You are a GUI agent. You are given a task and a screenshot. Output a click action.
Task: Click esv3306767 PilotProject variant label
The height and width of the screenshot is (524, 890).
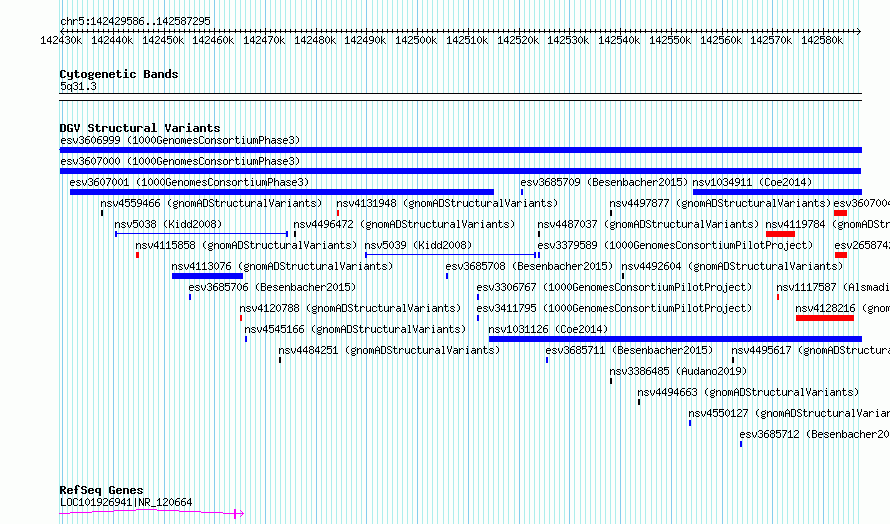point(614,287)
